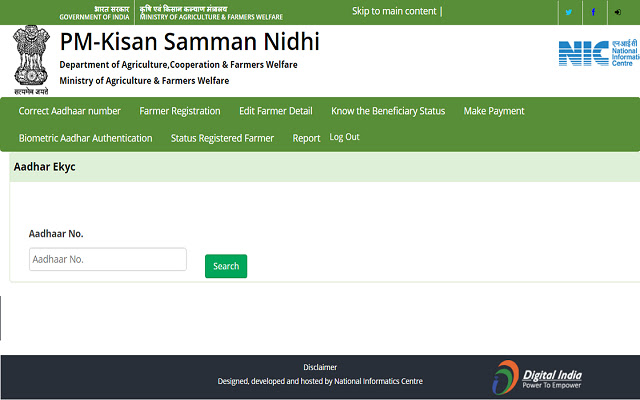Click the Digital India logo
Viewport: 640px width, 400px height.
[x=537, y=377]
